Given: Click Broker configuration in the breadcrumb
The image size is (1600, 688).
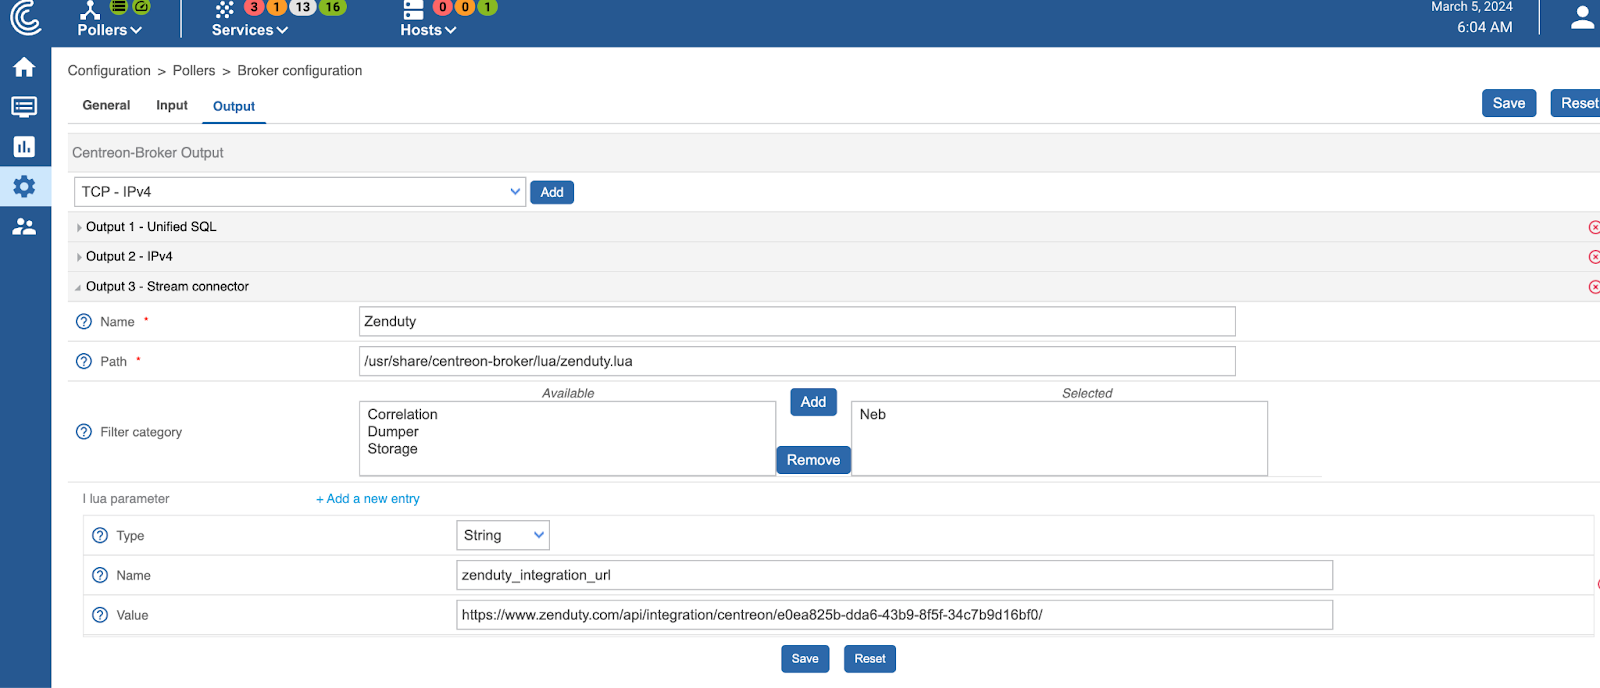Looking at the screenshot, I should [x=300, y=71].
